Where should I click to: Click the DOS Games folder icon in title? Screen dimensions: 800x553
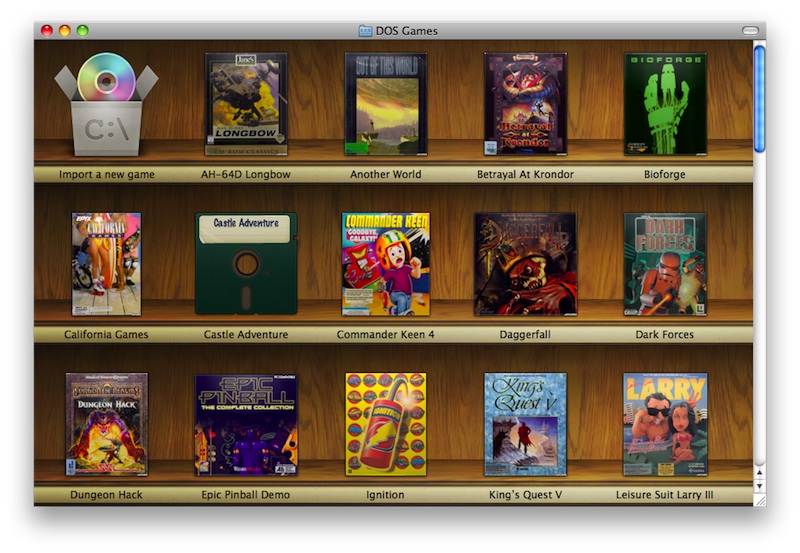coord(366,31)
